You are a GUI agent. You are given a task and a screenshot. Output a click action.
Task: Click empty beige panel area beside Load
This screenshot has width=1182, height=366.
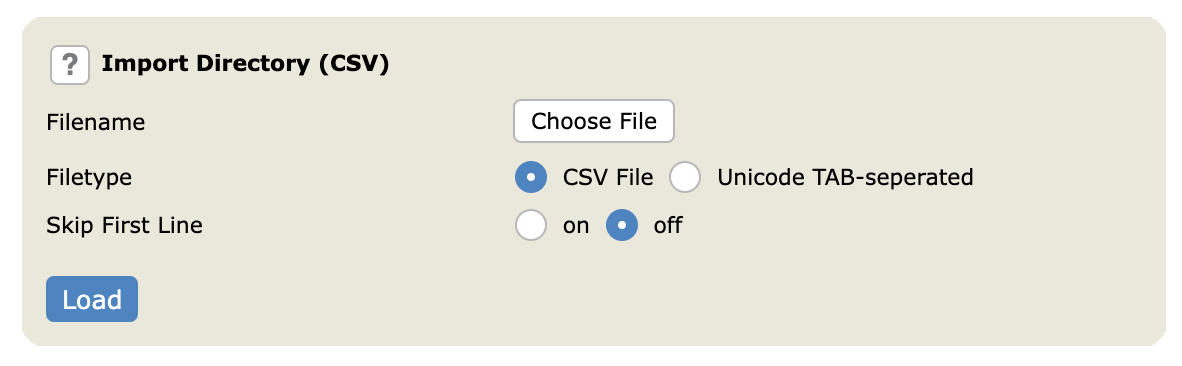(x=603, y=301)
